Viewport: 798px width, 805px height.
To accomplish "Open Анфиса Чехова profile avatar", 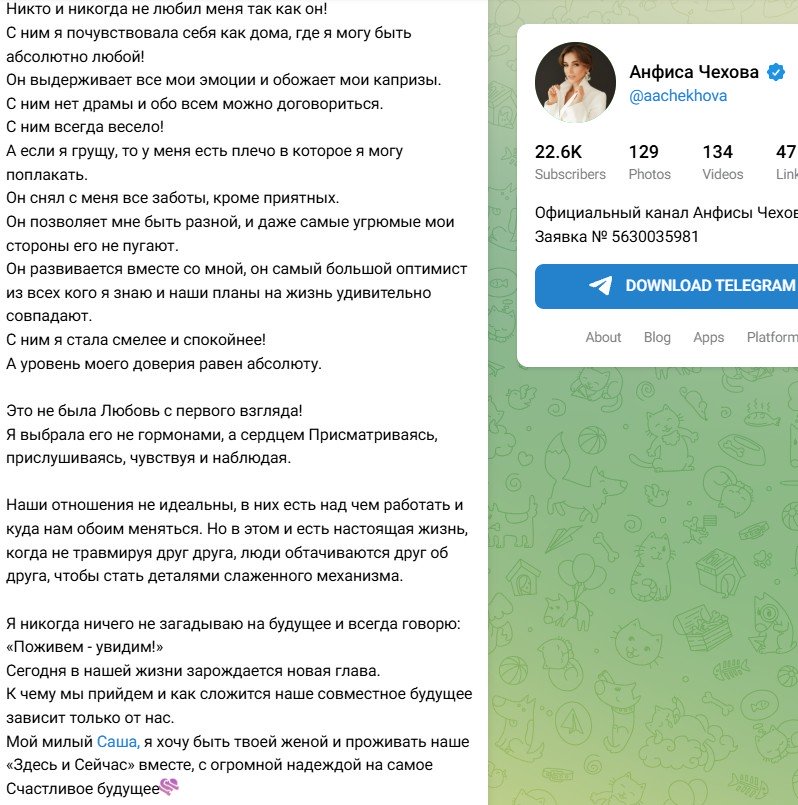I will (x=575, y=82).
